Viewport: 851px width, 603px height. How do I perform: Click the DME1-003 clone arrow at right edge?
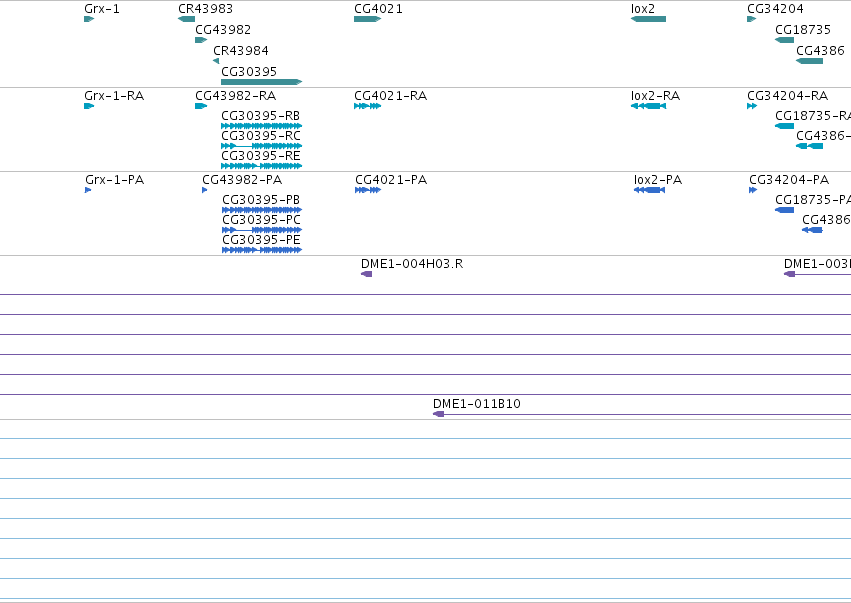pos(817,274)
